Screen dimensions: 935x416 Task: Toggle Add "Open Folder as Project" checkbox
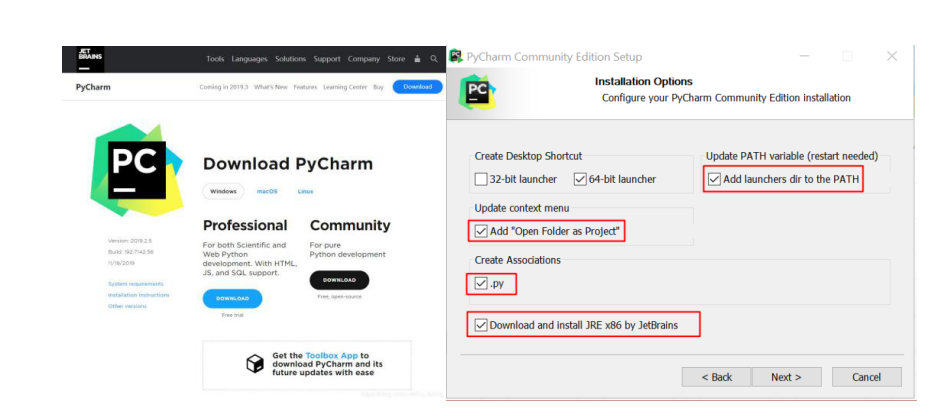coord(481,231)
